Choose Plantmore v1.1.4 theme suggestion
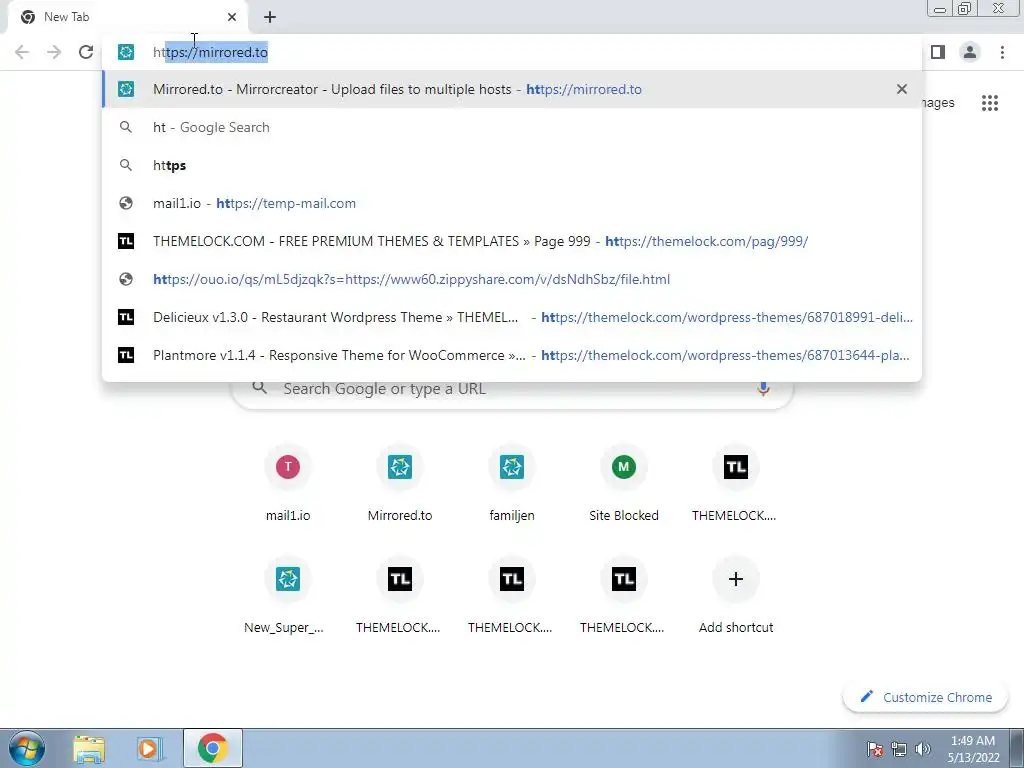1024x768 pixels. [x=512, y=355]
